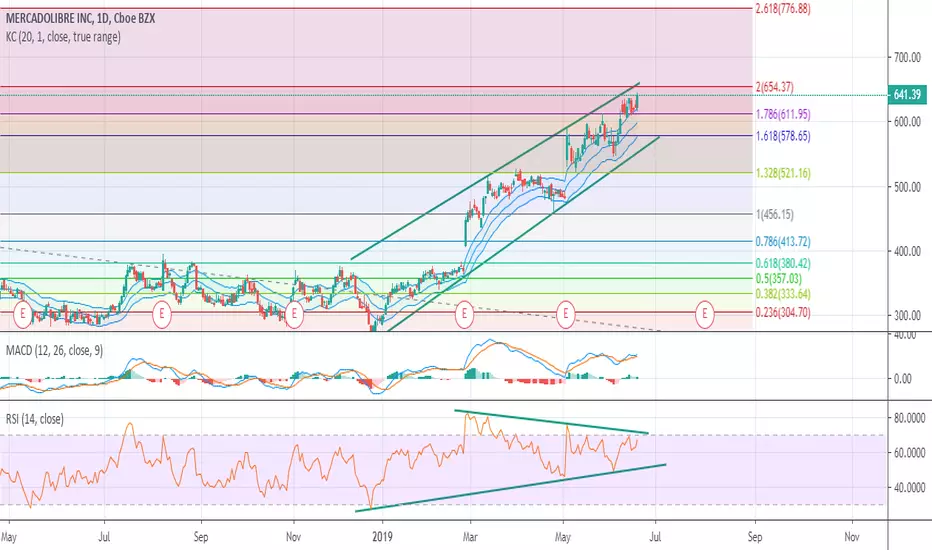Screen dimensions: 932x550
Task: Click the 0.618(380.42) Fibonacci level label
Action: pyautogui.click(x=783, y=263)
